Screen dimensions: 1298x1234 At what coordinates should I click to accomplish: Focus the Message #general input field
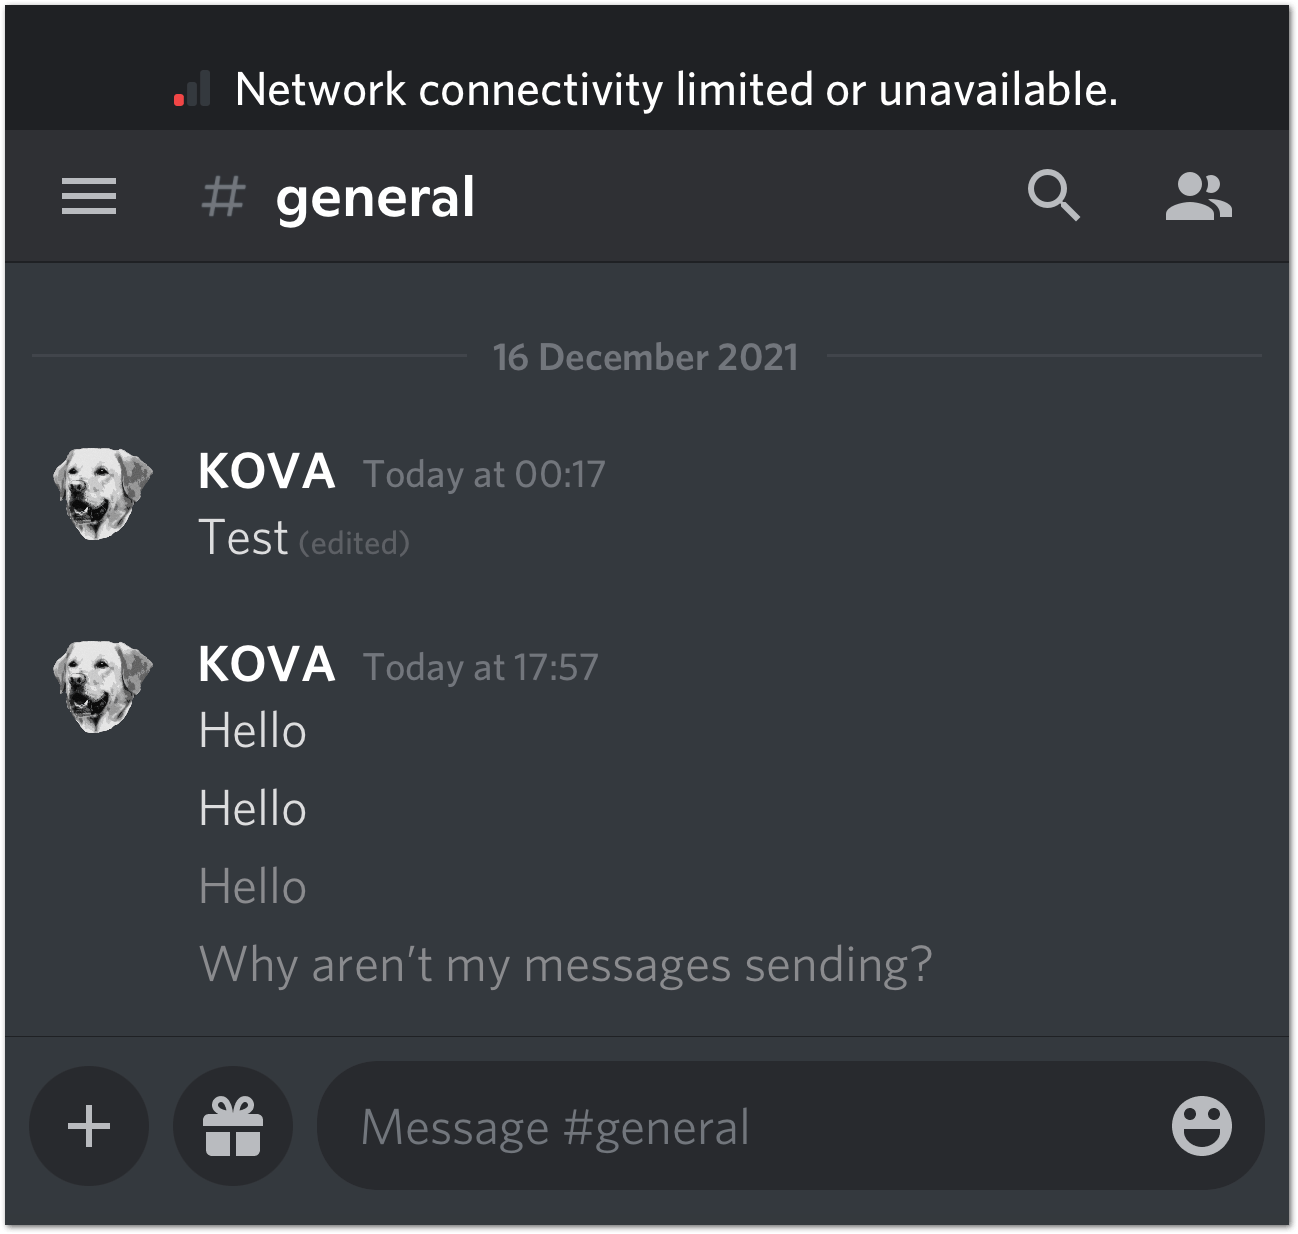[x=790, y=1126]
